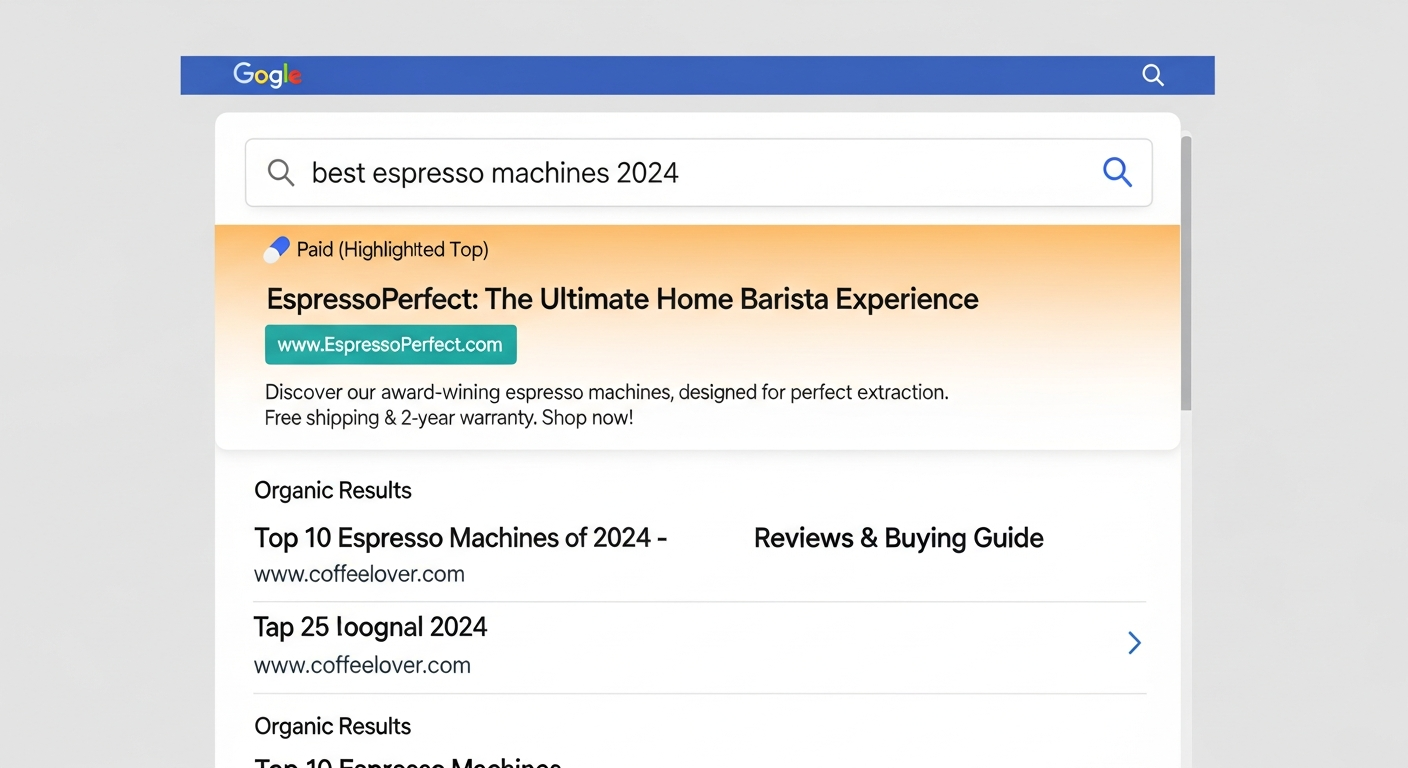Click the vertical scrollbar thumb
This screenshot has height=768, width=1408.
(x=1186, y=272)
